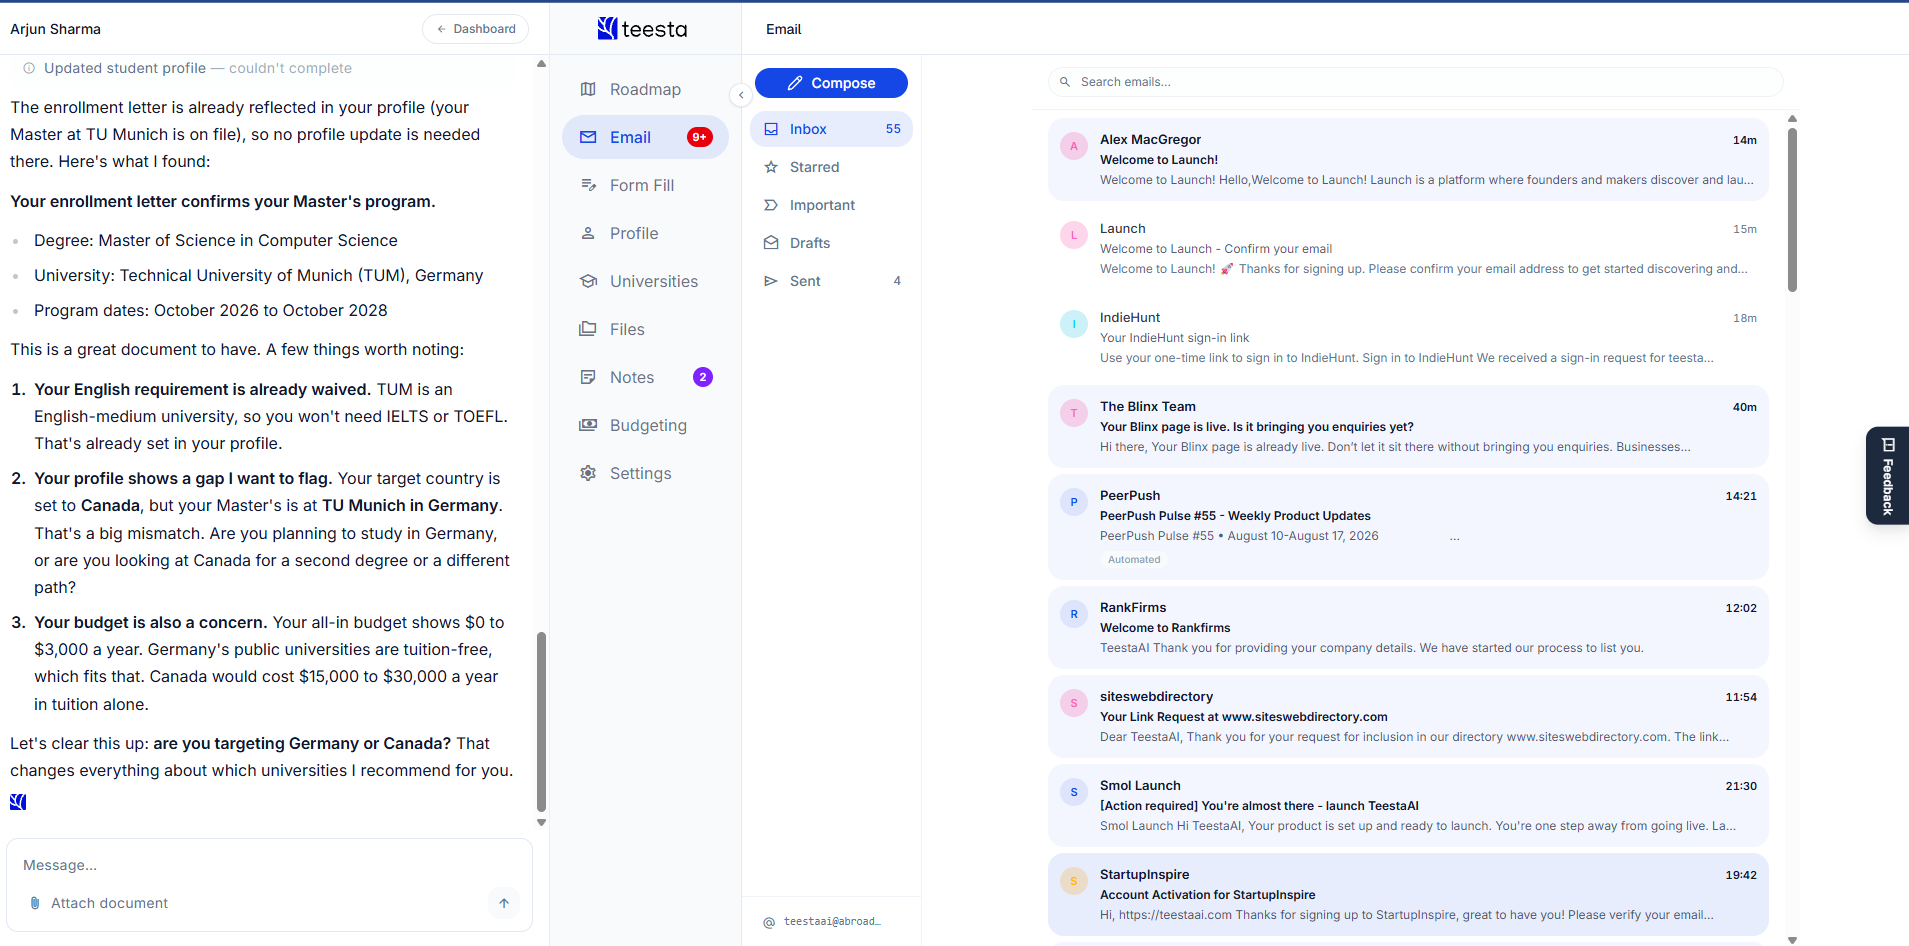Open the RankFirms welcome email
Screen dimensions: 1909x946
tap(1408, 628)
